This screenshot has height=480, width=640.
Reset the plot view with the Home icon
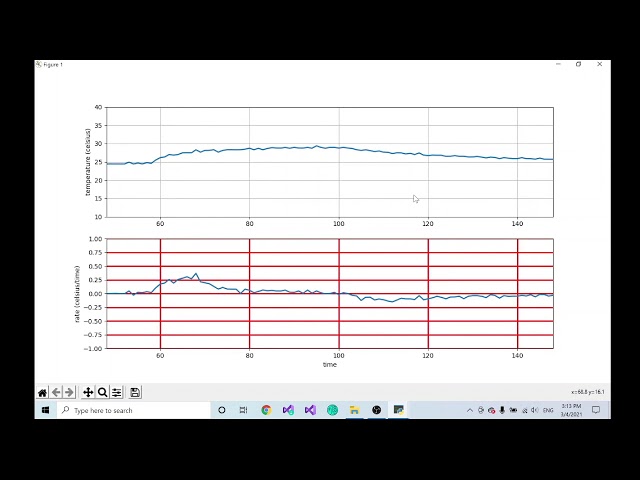pyautogui.click(x=42, y=393)
